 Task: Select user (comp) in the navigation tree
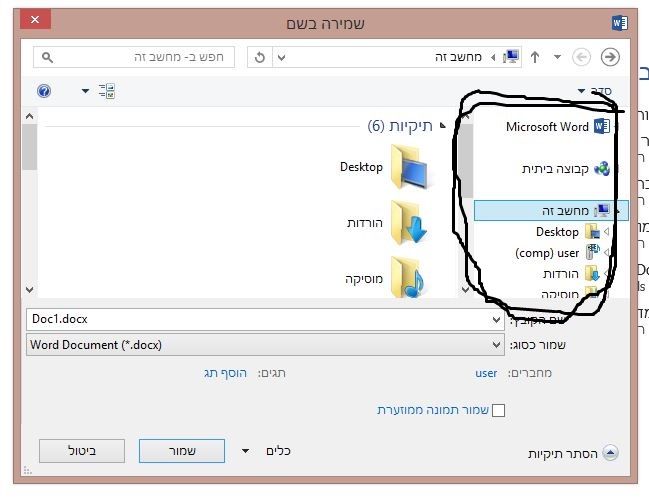557,253
